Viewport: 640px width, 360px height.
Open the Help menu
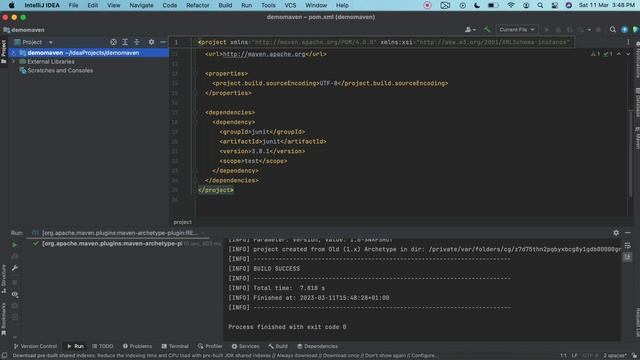coord(342,5)
